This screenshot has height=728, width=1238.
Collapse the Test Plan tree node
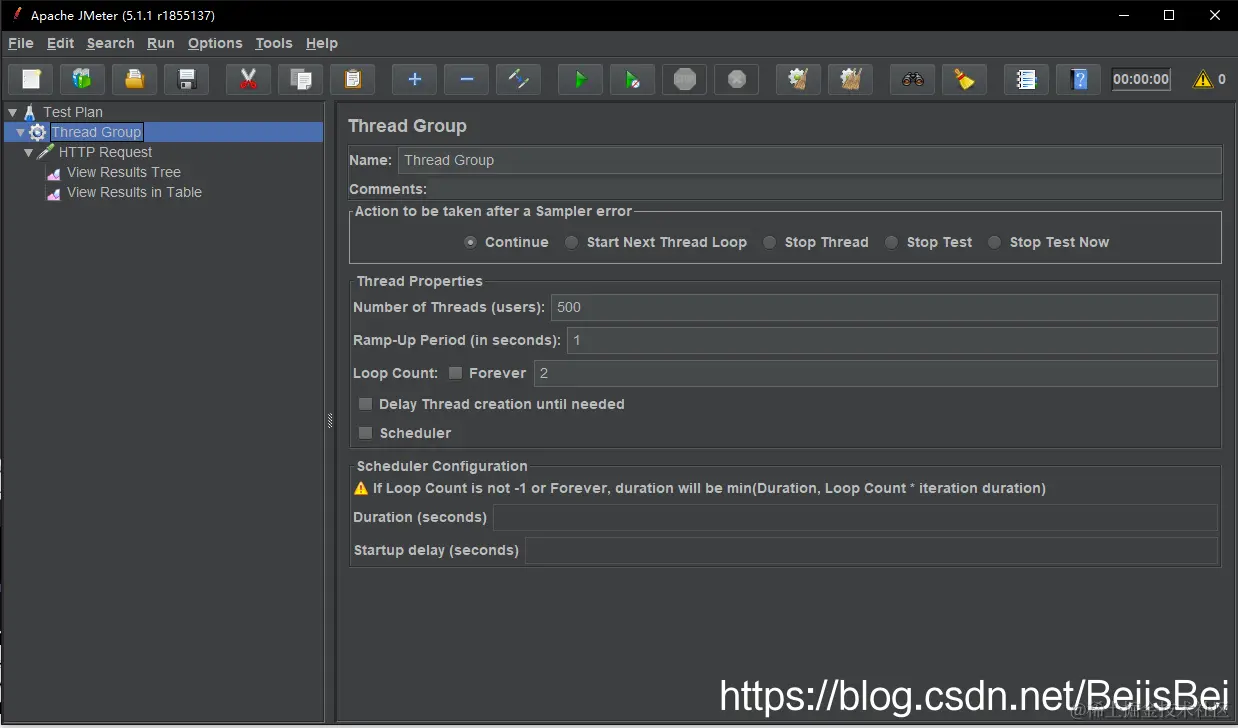tap(12, 112)
